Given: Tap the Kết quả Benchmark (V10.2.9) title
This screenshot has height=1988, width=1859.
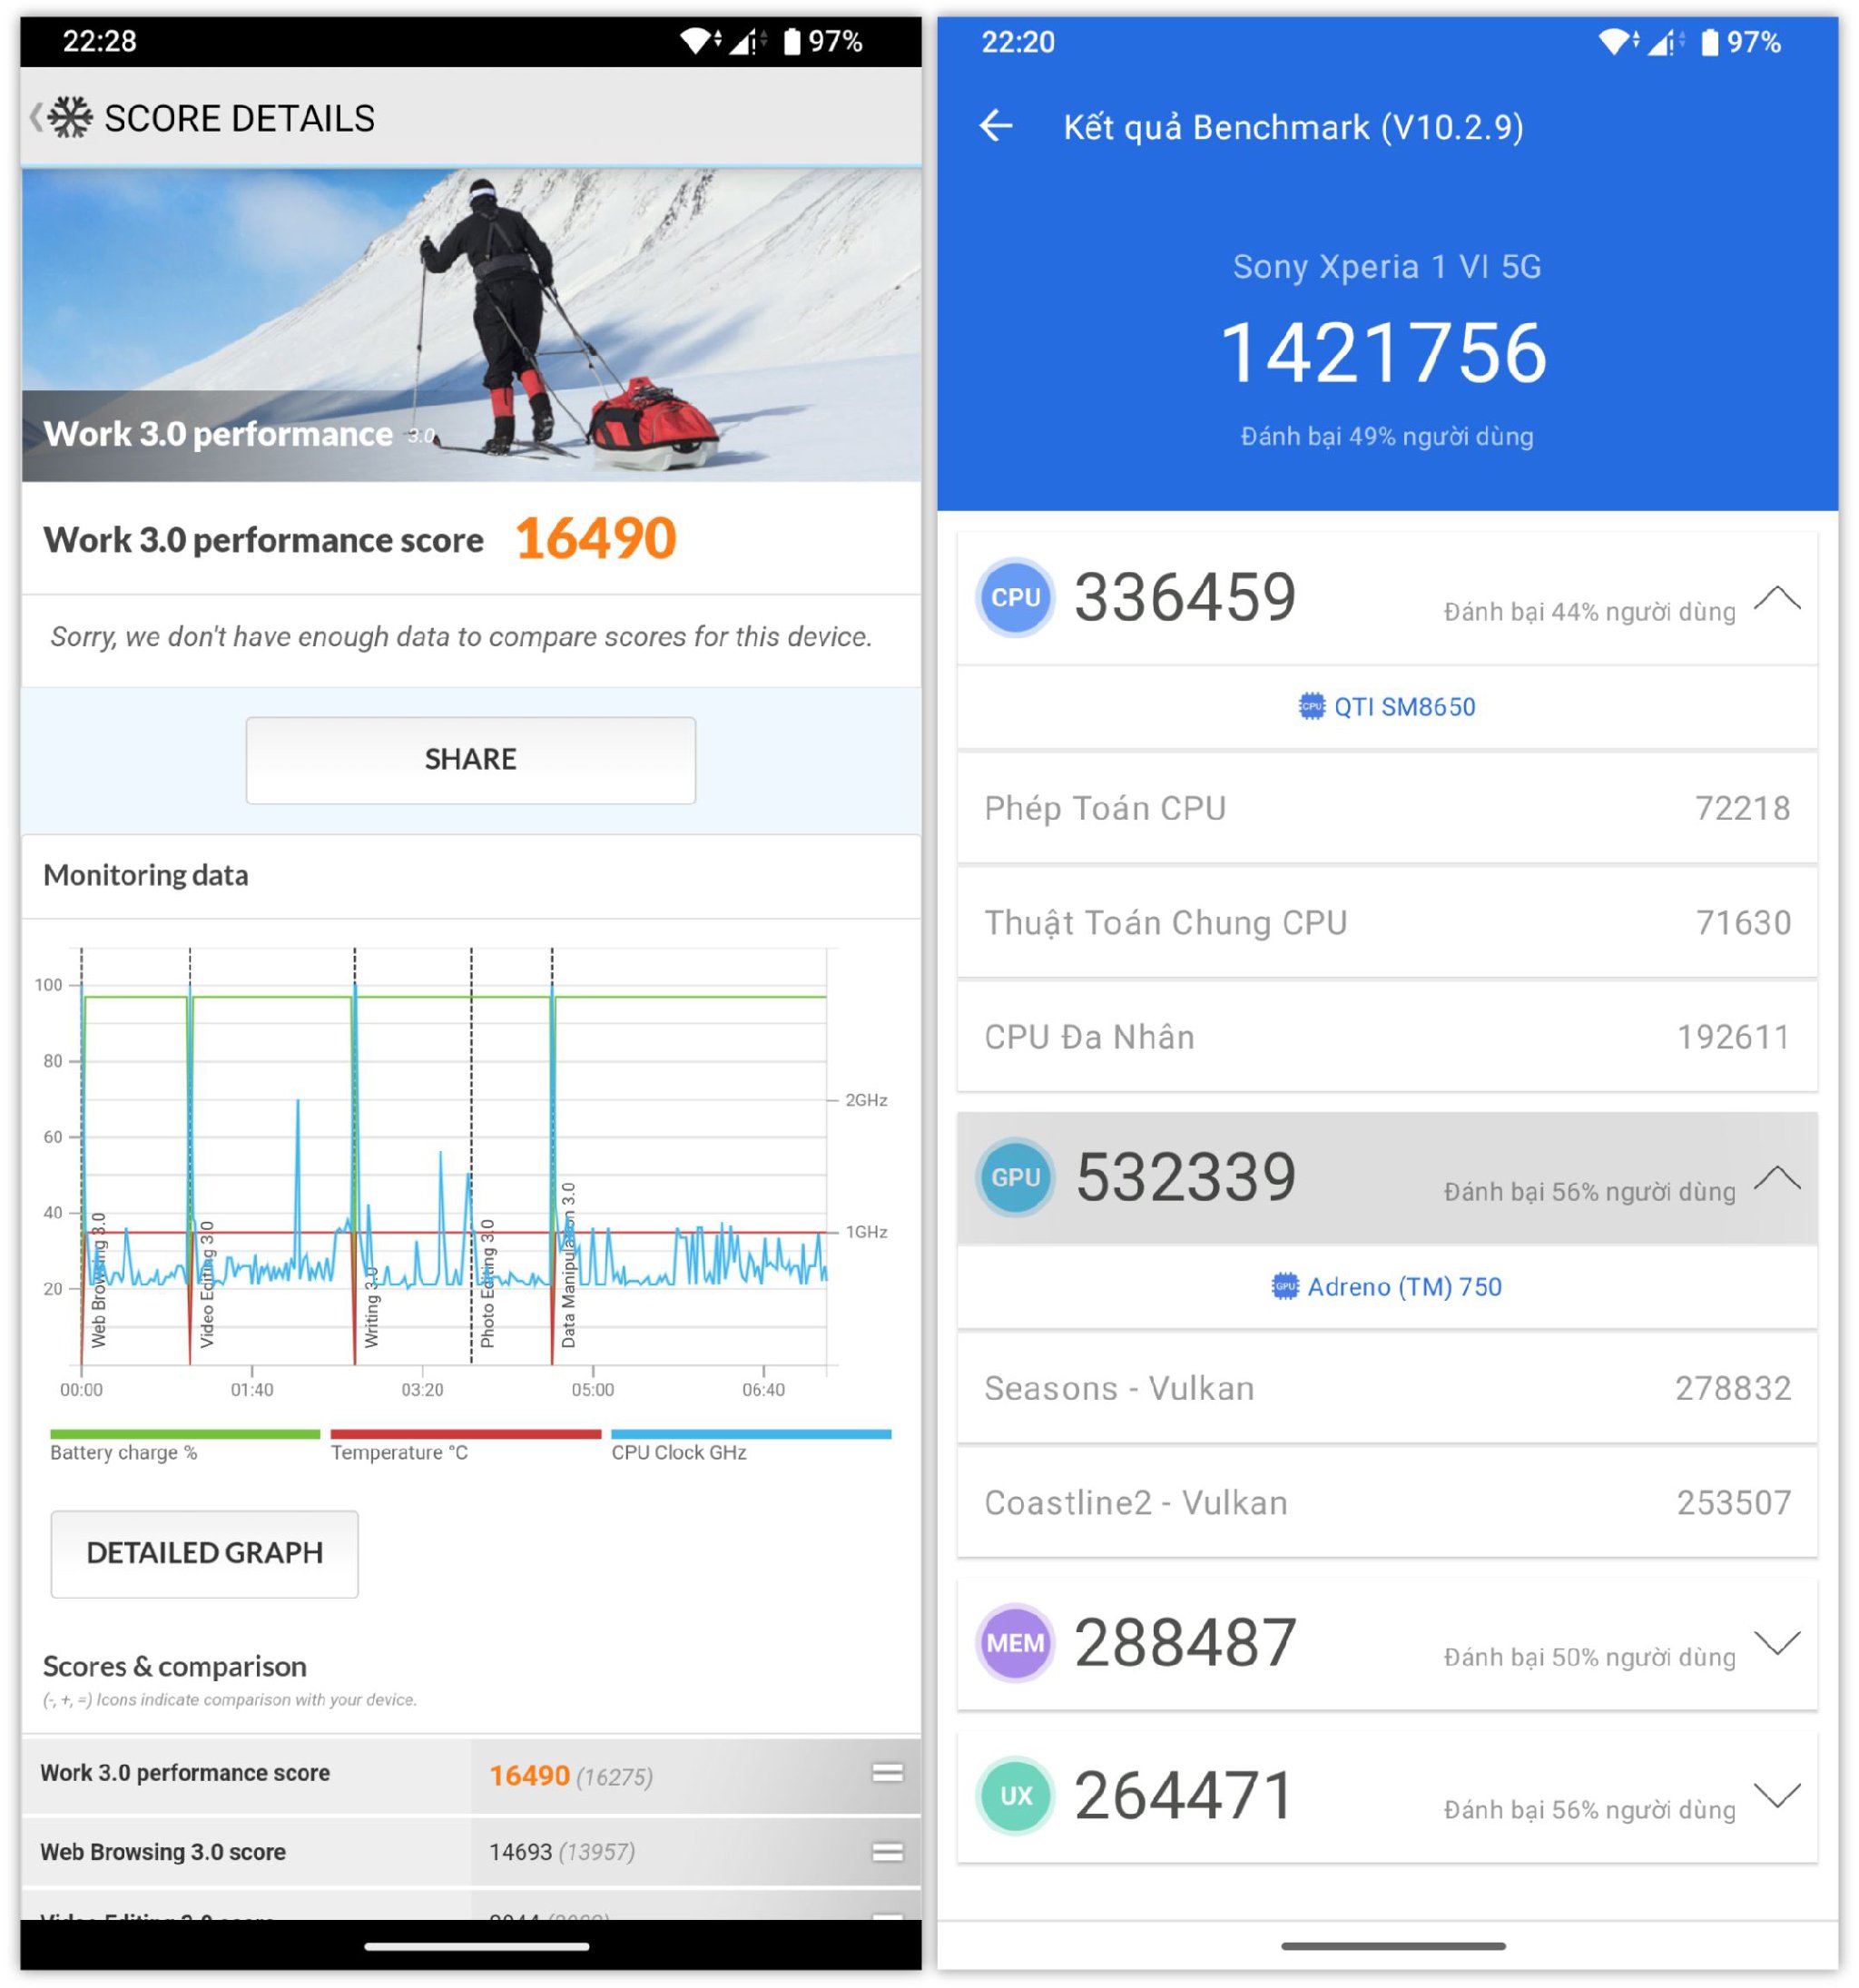Looking at the screenshot, I should [x=1293, y=127].
